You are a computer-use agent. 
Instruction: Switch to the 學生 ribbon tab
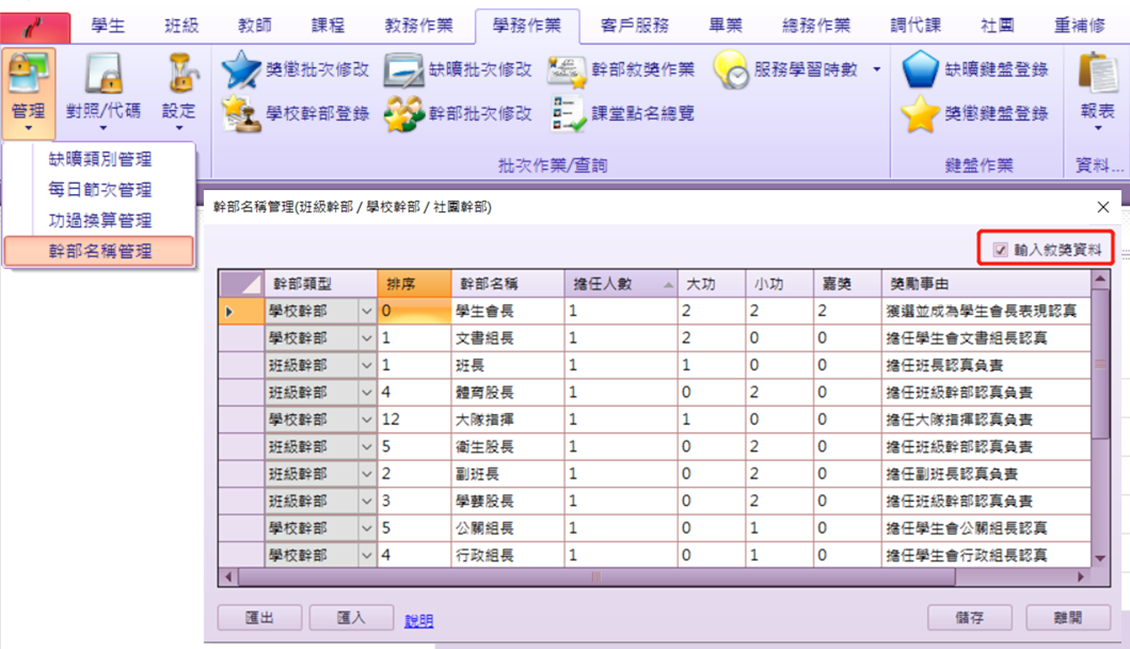tap(108, 26)
